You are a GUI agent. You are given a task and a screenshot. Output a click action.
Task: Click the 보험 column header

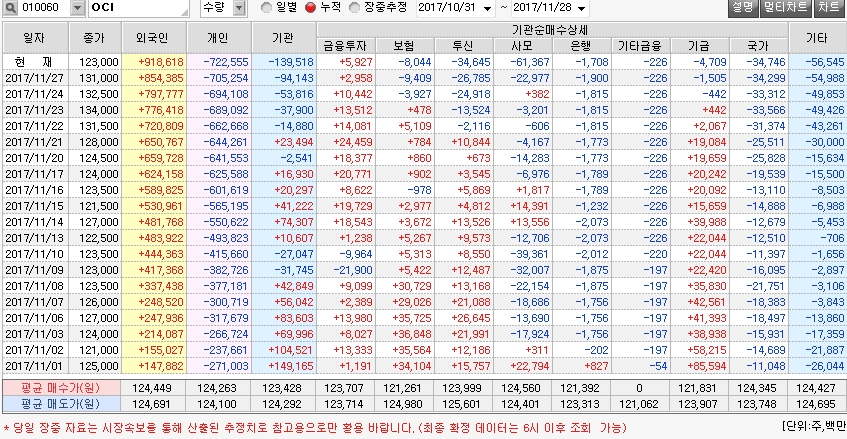(405, 46)
